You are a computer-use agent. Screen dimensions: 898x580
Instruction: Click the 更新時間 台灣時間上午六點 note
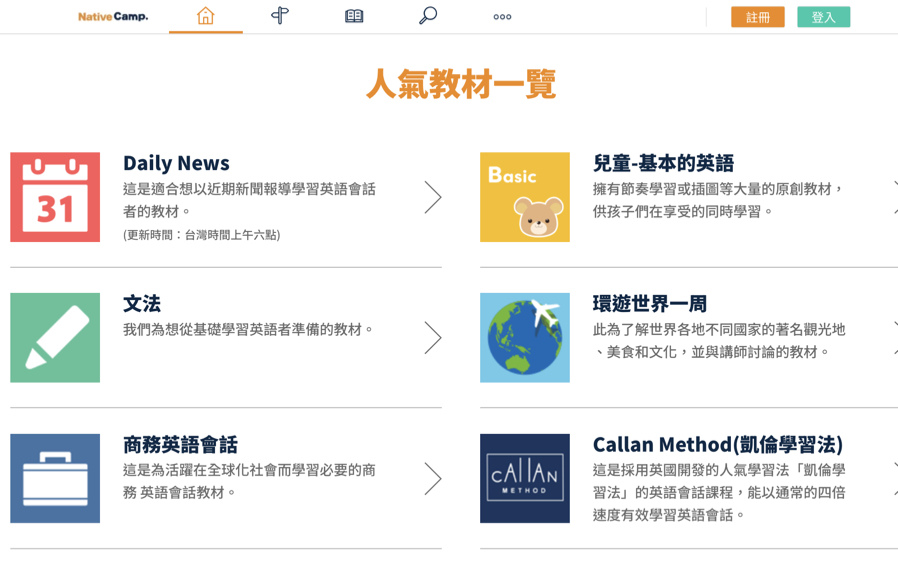point(202,235)
